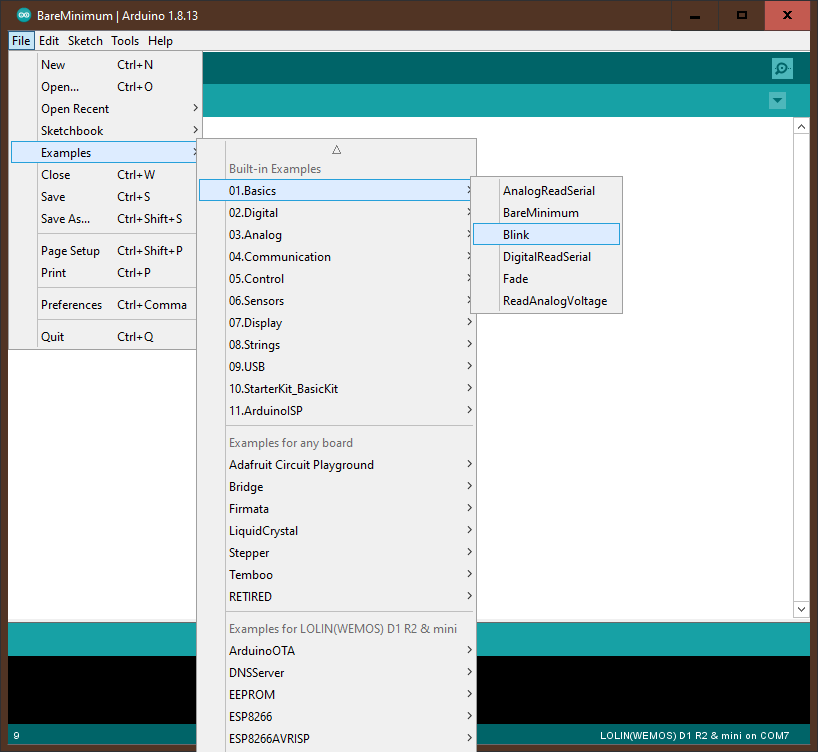Maximize the Arduino window
818x752 pixels.
pyautogui.click(x=741, y=16)
